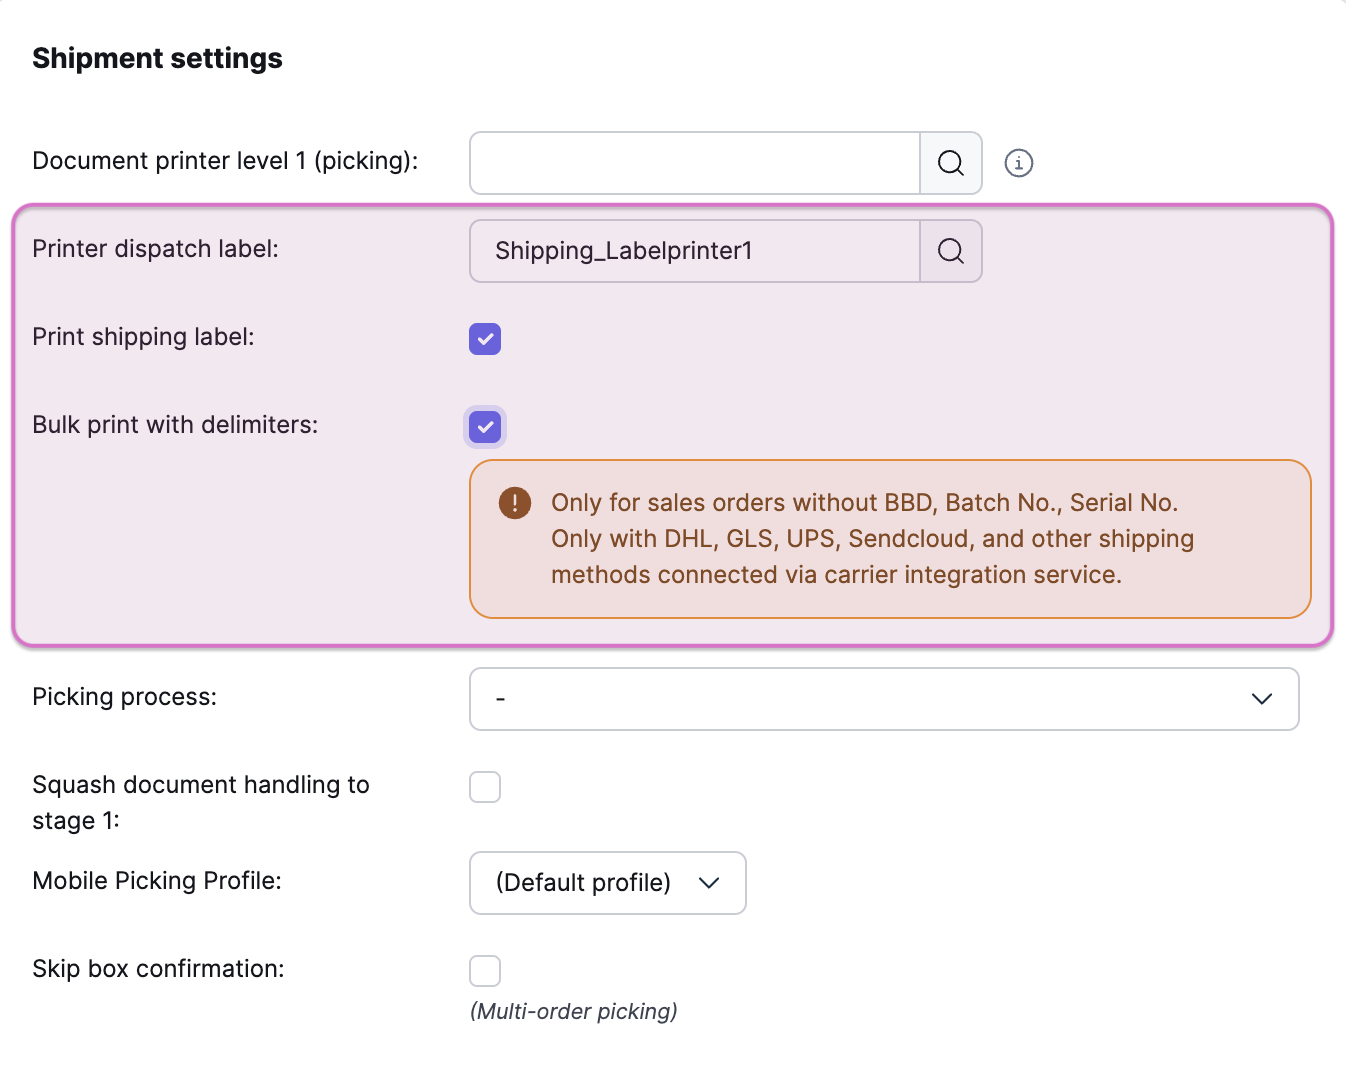Uncheck the Print shipping label checkbox

pos(485,339)
